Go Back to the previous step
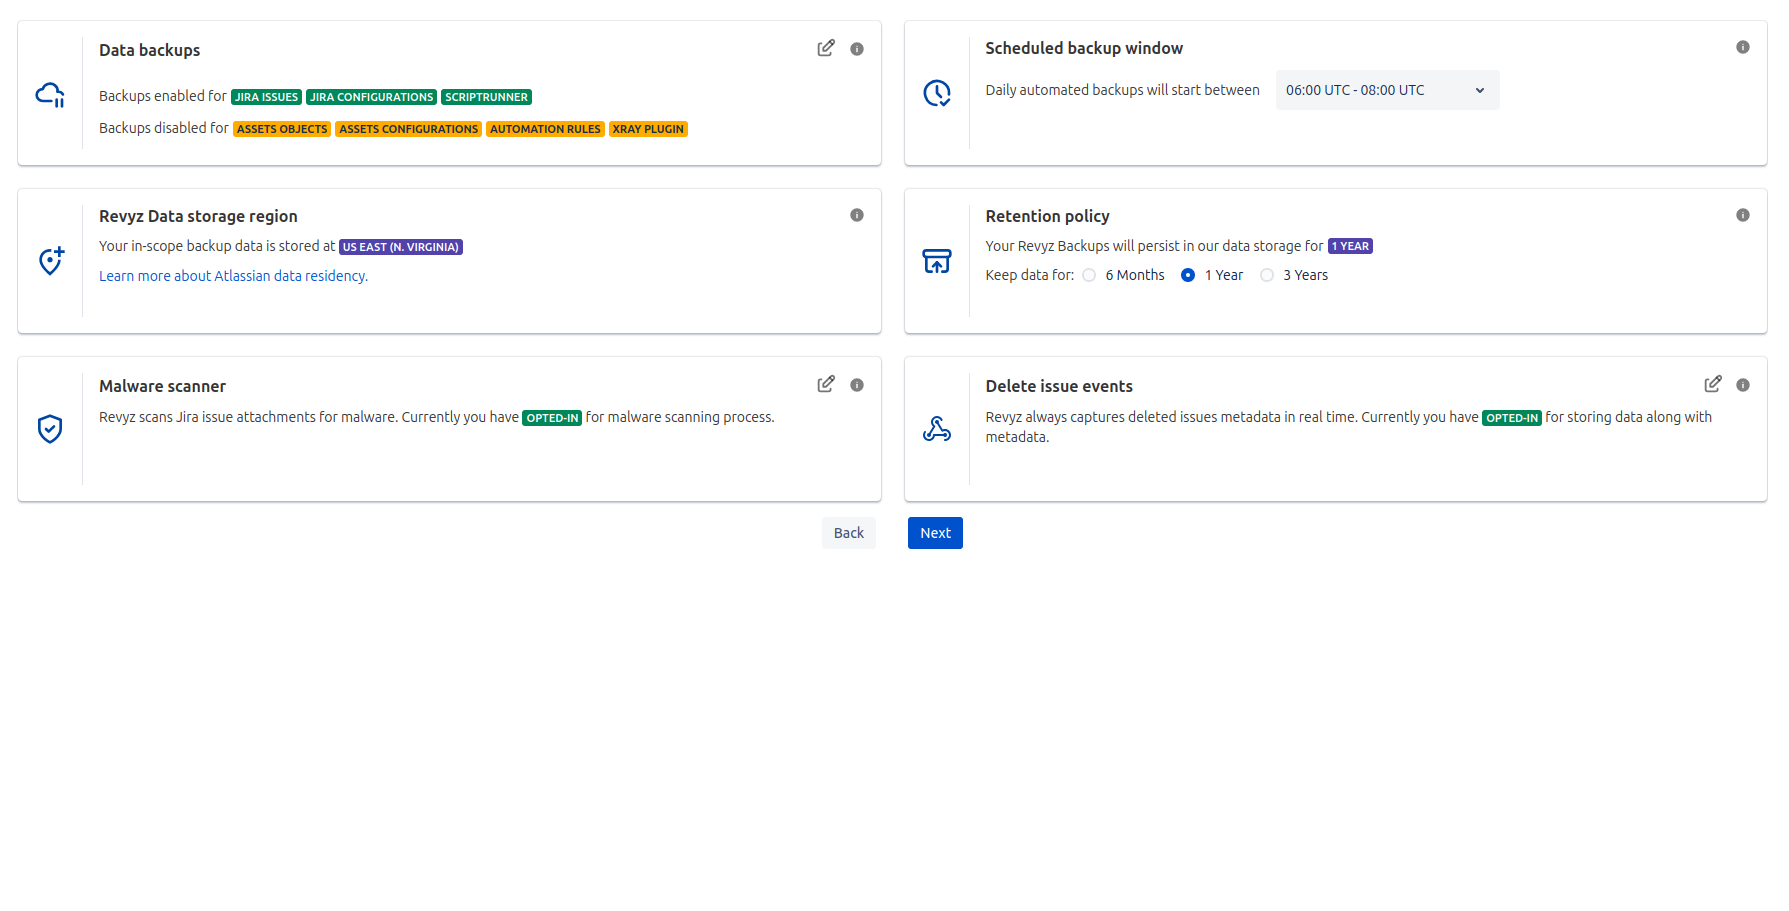 tap(848, 533)
